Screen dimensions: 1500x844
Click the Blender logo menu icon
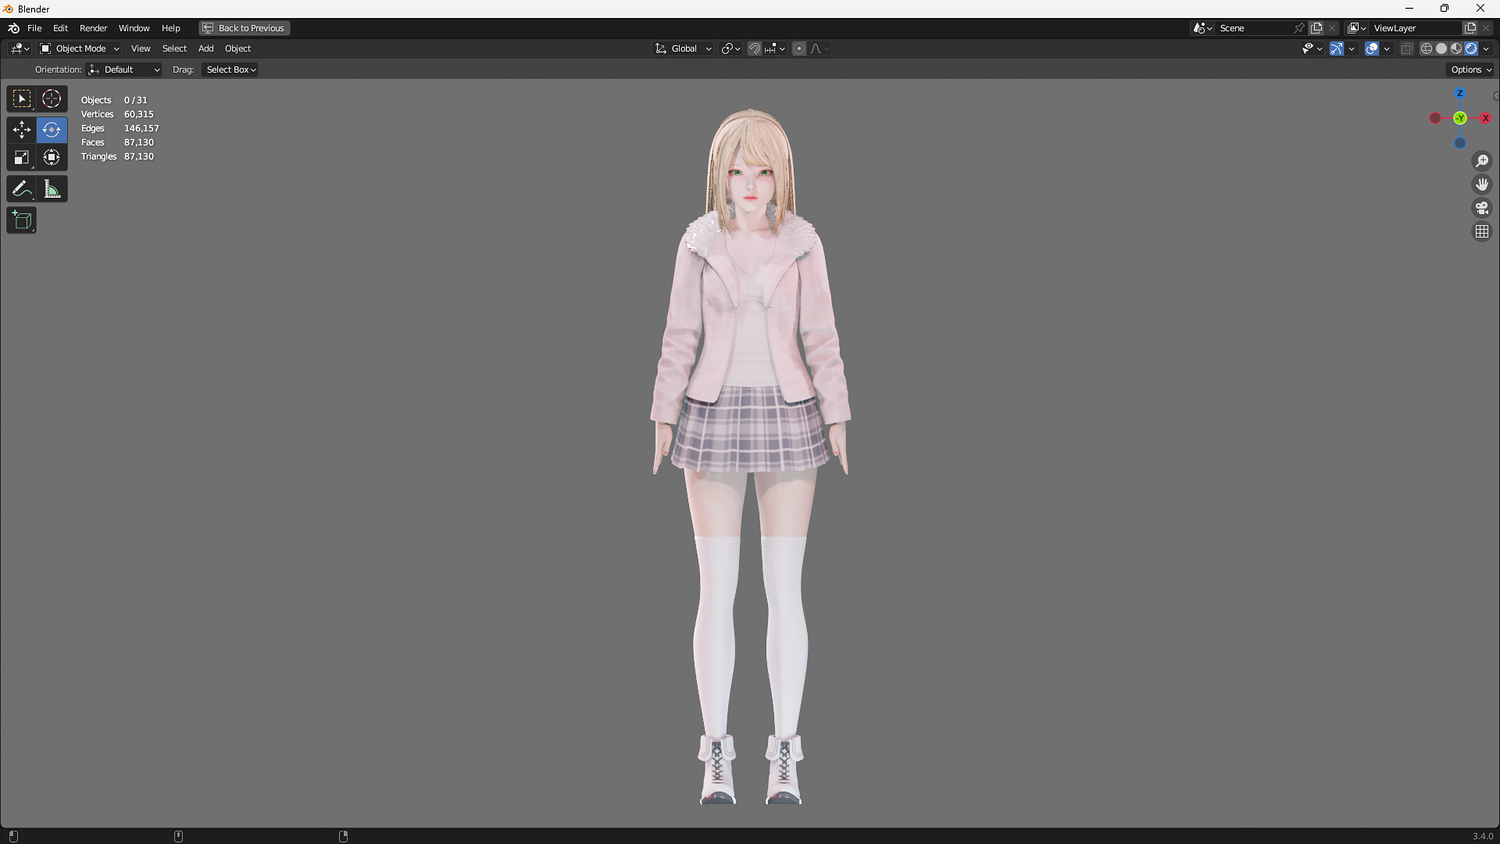pos(13,28)
